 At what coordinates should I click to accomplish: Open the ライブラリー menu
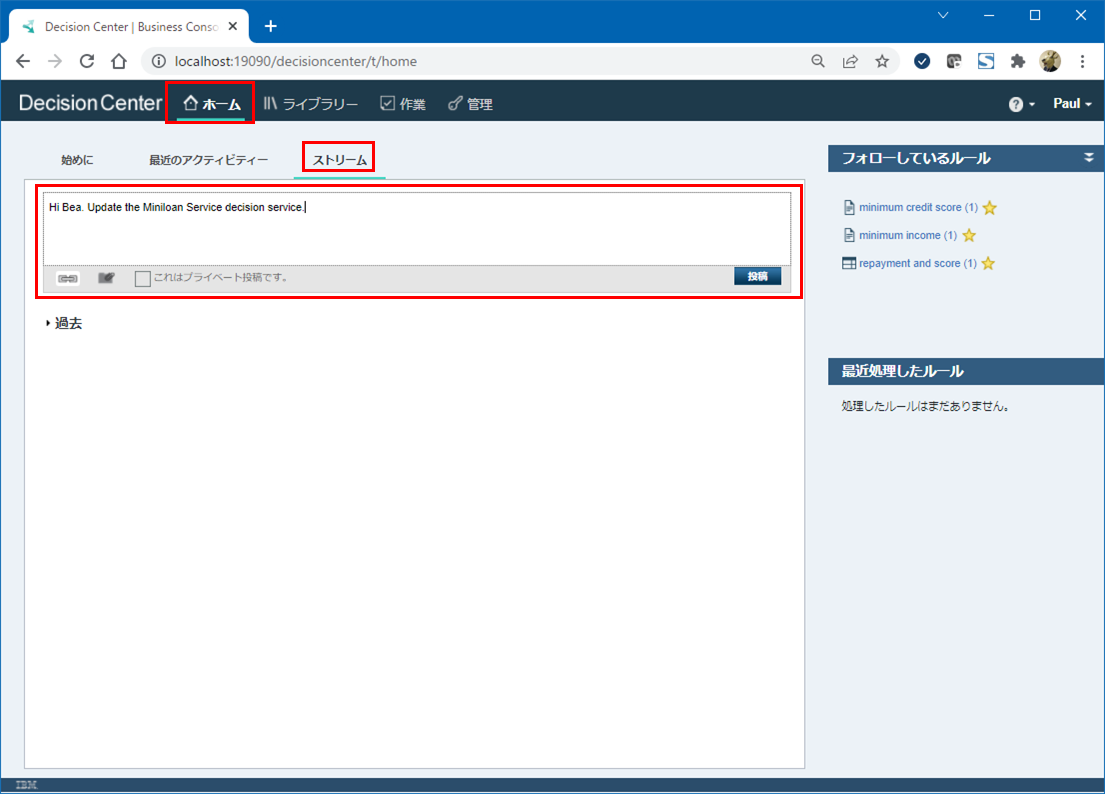click(x=311, y=104)
